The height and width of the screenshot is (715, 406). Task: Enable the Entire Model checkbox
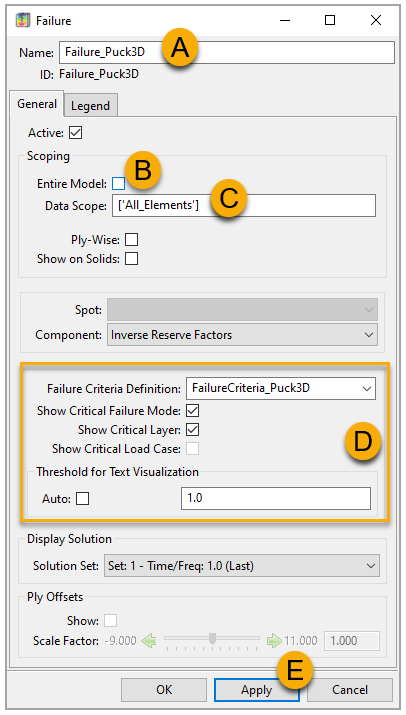tap(119, 184)
